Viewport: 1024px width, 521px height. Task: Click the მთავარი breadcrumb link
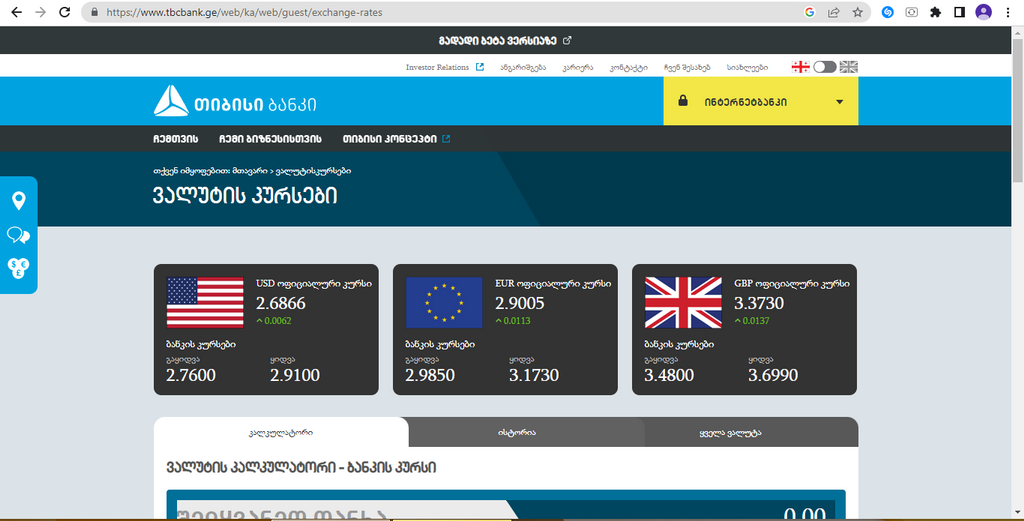250,170
